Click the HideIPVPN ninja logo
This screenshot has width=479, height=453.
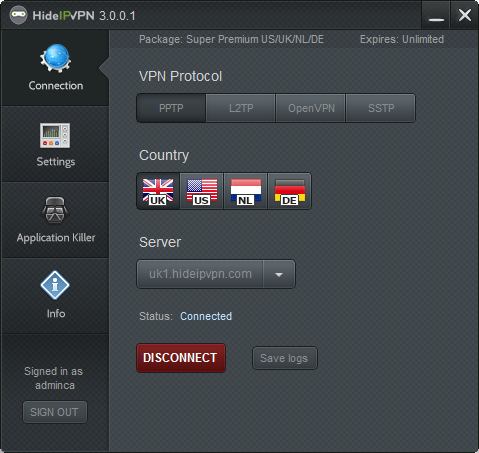[18, 15]
